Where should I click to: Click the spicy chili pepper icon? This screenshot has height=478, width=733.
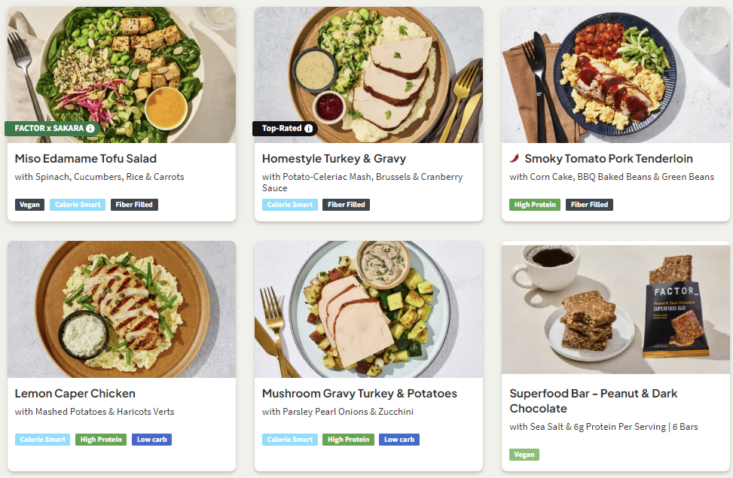[x=514, y=158]
